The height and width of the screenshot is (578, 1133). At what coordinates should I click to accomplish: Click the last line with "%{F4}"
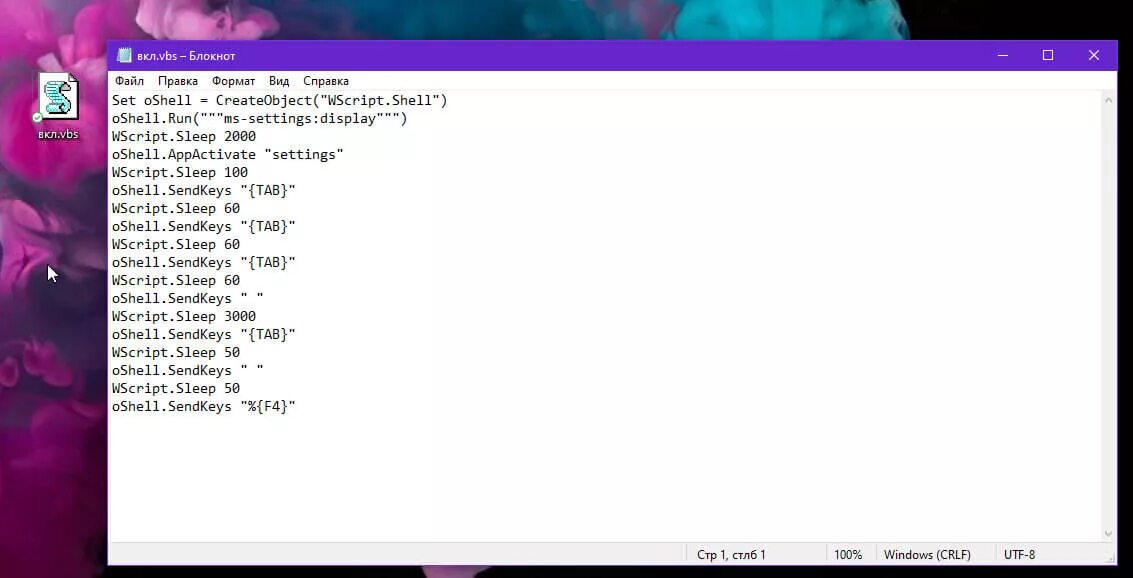point(204,407)
